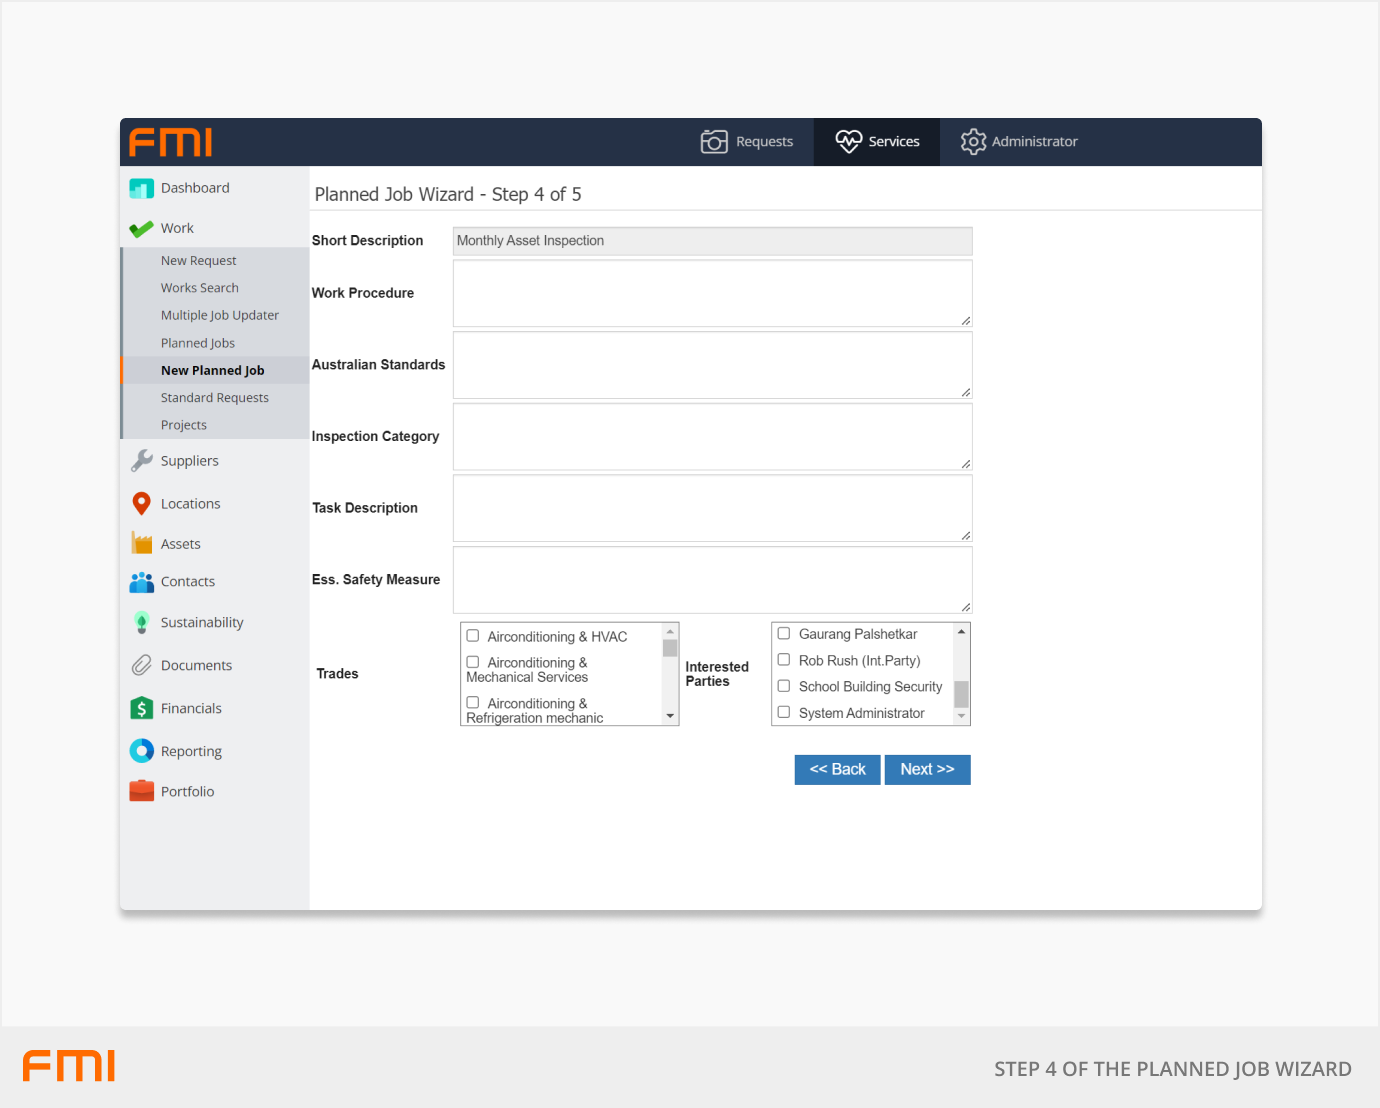This screenshot has width=1380, height=1108.
Task: Click the Portfolio briefcase icon
Action: tap(141, 792)
